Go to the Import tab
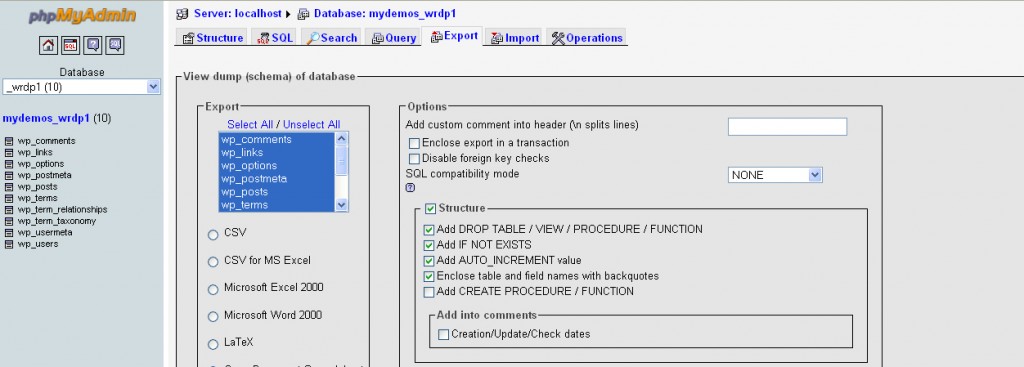This screenshot has width=1024, height=367. pyautogui.click(x=514, y=38)
